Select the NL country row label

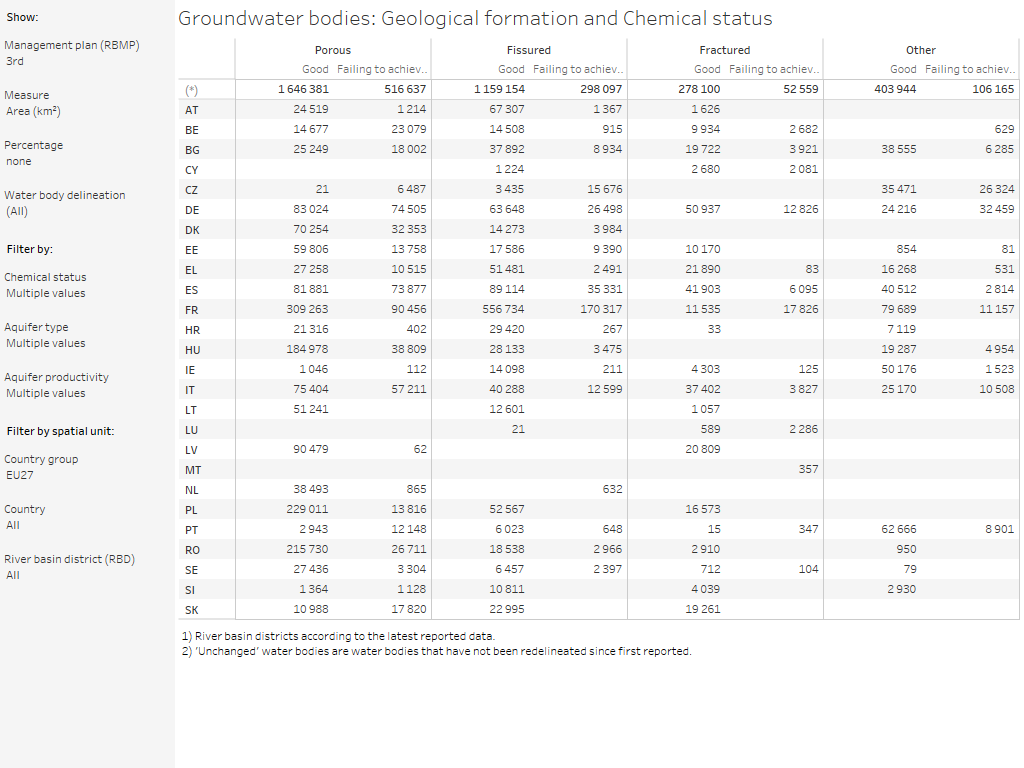pos(191,490)
